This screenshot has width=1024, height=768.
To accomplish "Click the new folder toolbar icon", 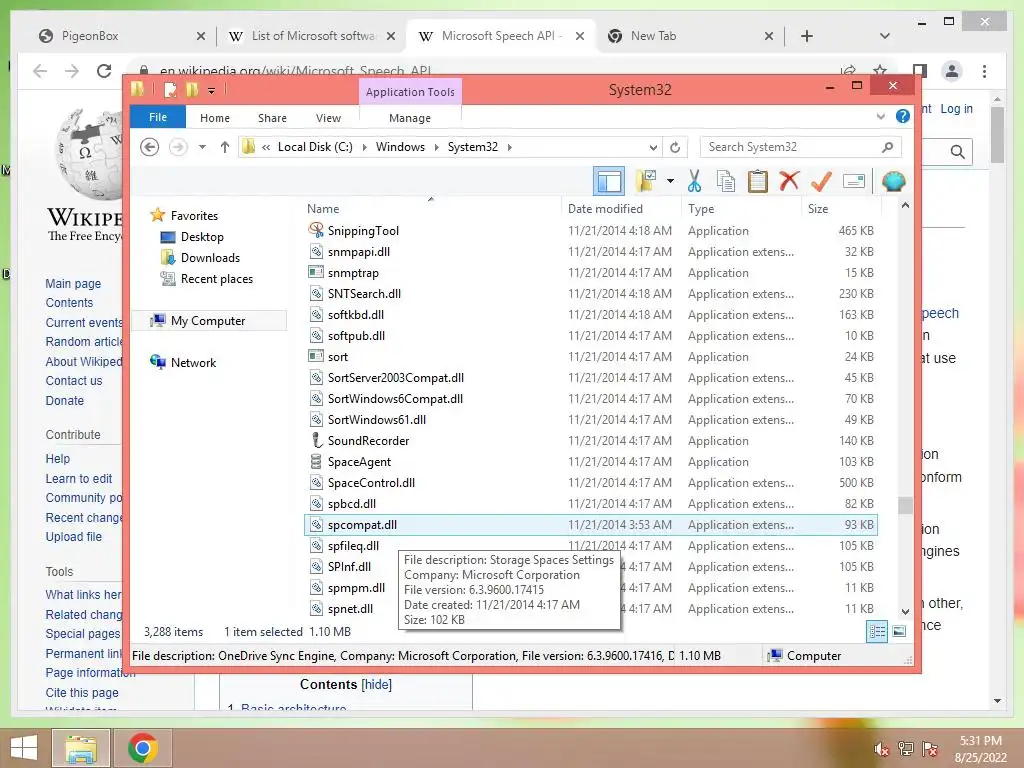I will (646, 181).
